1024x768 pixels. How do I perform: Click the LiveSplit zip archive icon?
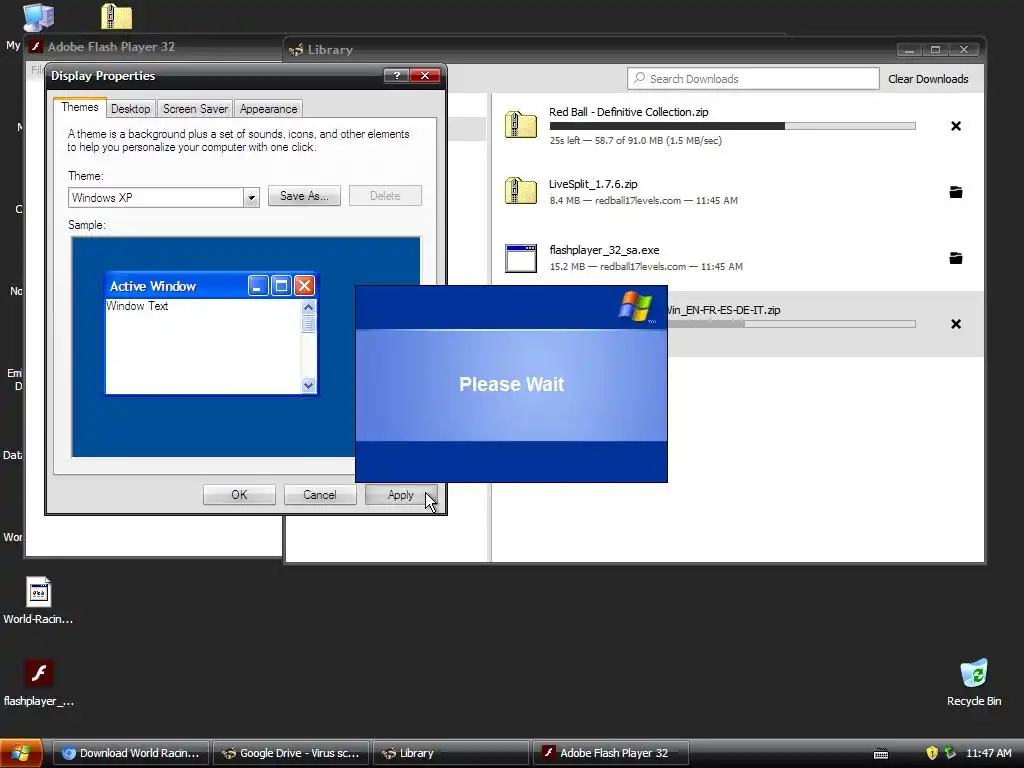(x=520, y=191)
